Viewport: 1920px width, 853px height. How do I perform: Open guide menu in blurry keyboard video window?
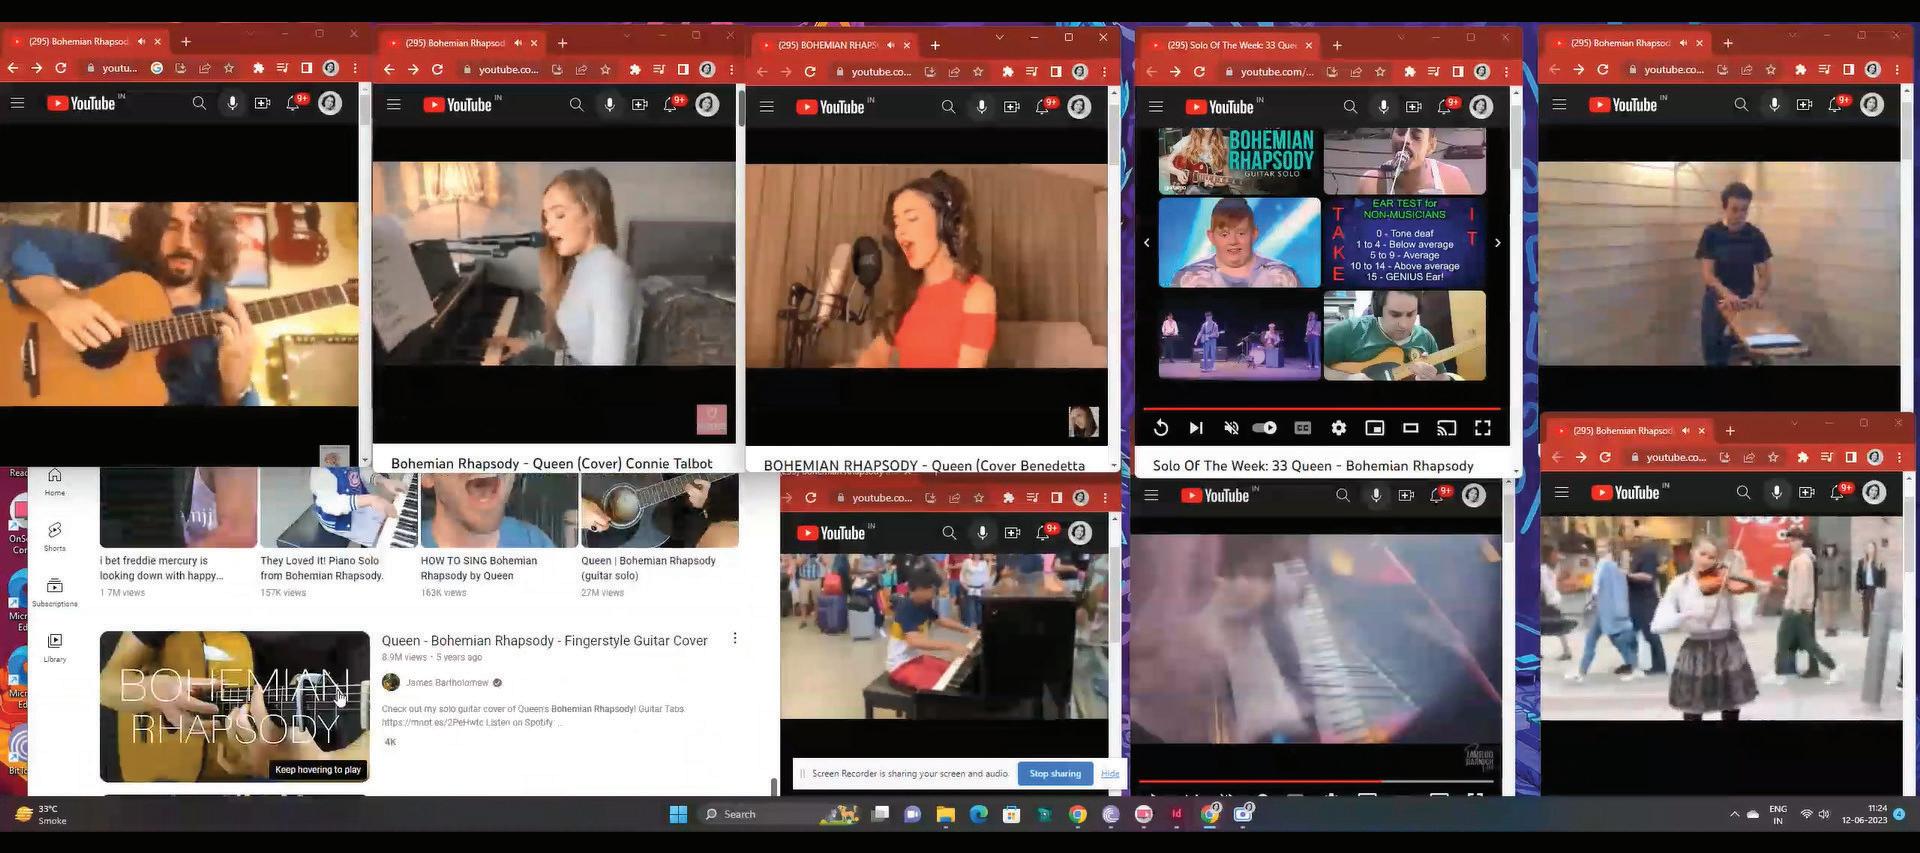coord(1152,495)
